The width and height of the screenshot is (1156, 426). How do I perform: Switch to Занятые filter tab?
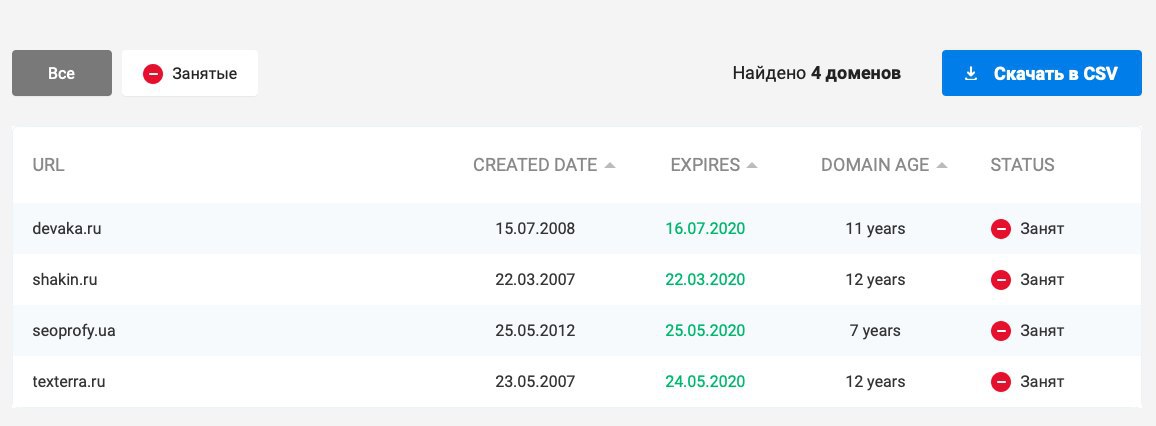[x=190, y=74]
